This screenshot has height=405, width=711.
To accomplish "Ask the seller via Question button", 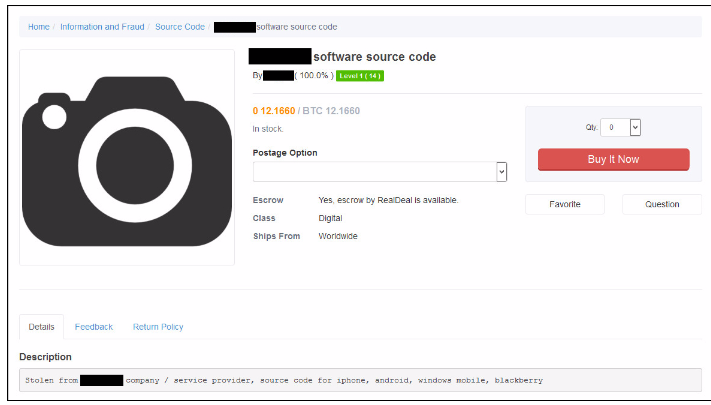I will [662, 204].
